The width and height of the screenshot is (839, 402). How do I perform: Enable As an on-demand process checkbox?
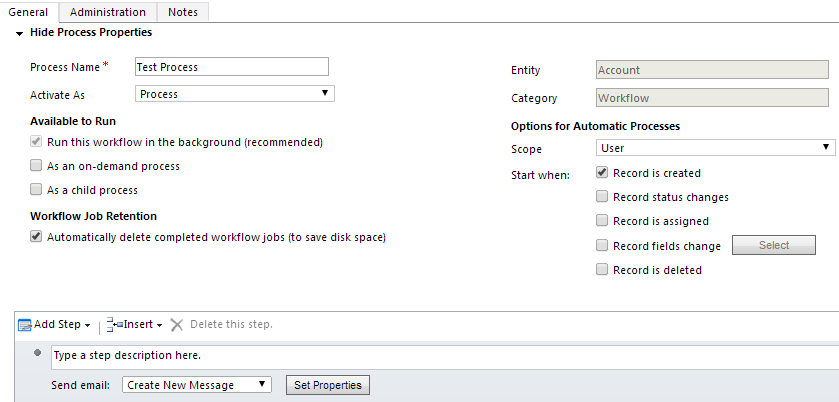[x=37, y=166]
